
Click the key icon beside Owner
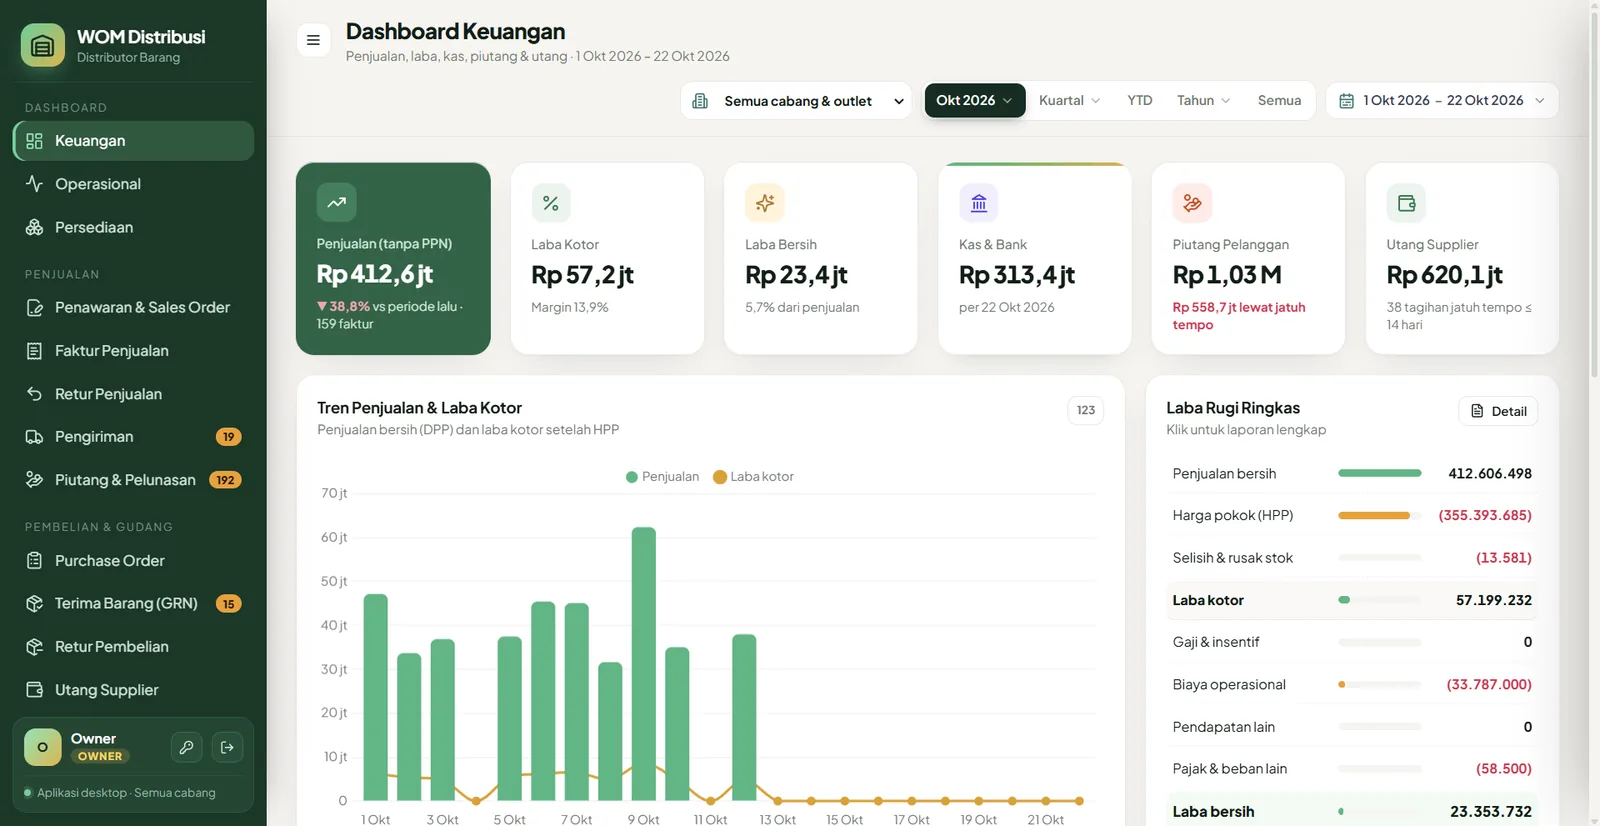[x=186, y=747]
